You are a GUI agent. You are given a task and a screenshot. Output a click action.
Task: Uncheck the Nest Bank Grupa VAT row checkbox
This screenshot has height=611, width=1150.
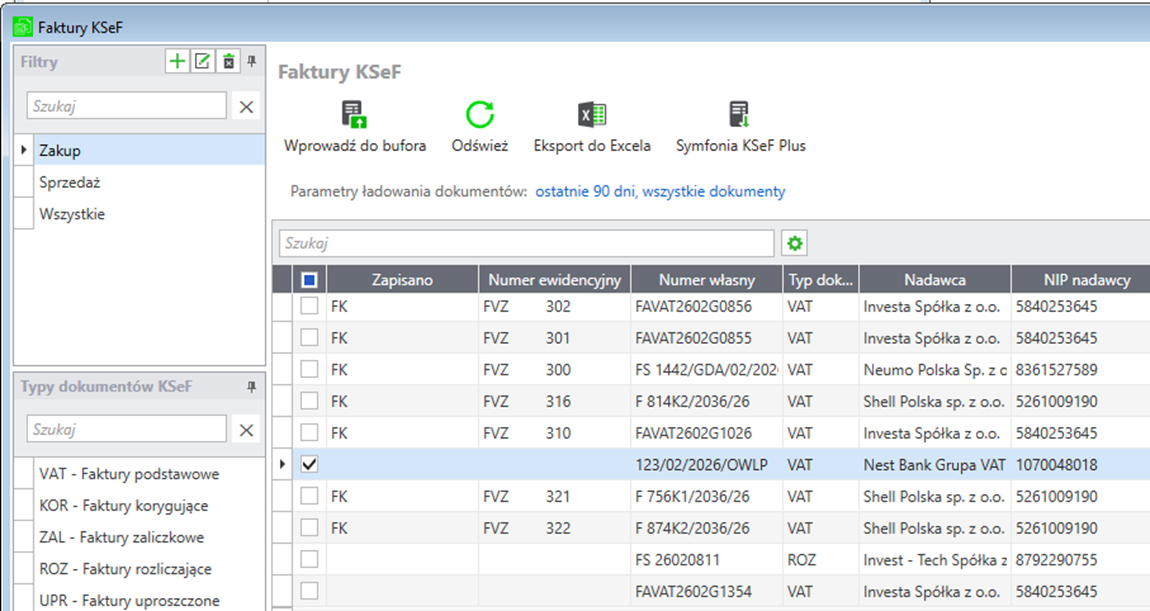[309, 464]
